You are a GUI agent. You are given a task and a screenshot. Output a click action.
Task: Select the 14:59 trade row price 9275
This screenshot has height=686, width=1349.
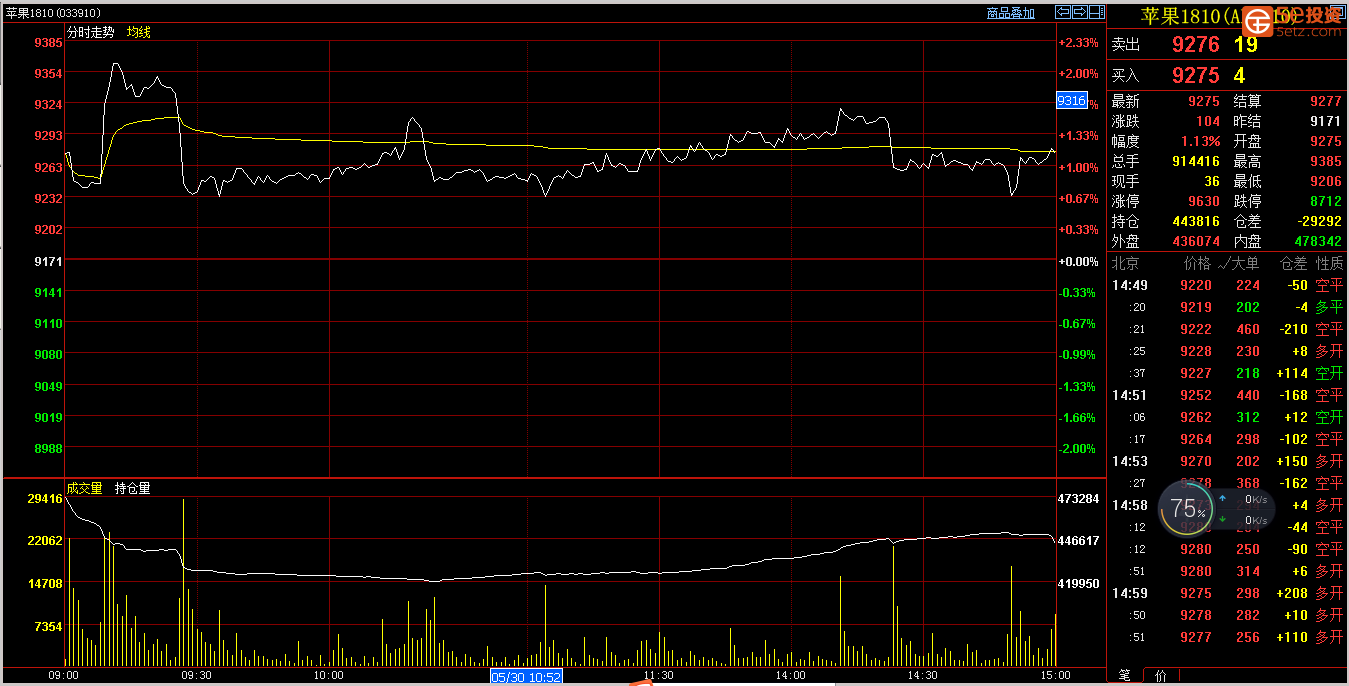(1196, 593)
